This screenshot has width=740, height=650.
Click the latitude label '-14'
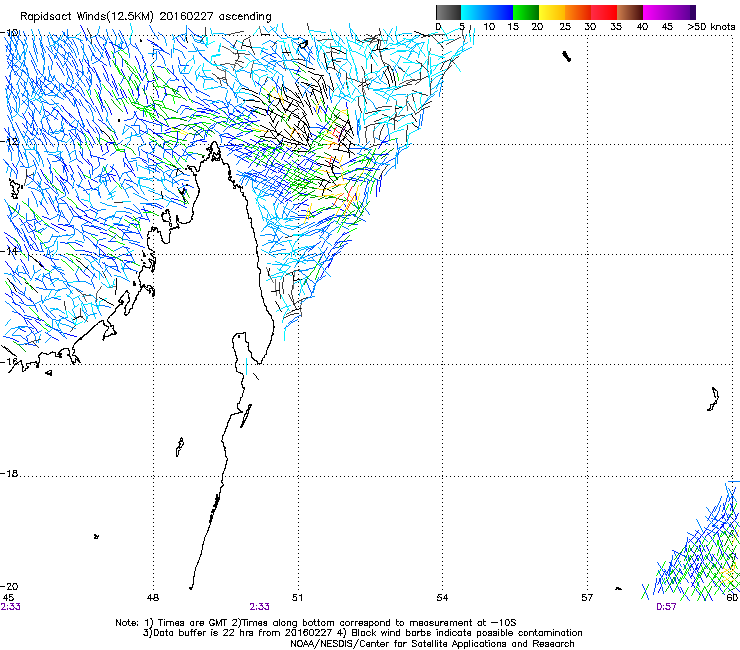10,251
